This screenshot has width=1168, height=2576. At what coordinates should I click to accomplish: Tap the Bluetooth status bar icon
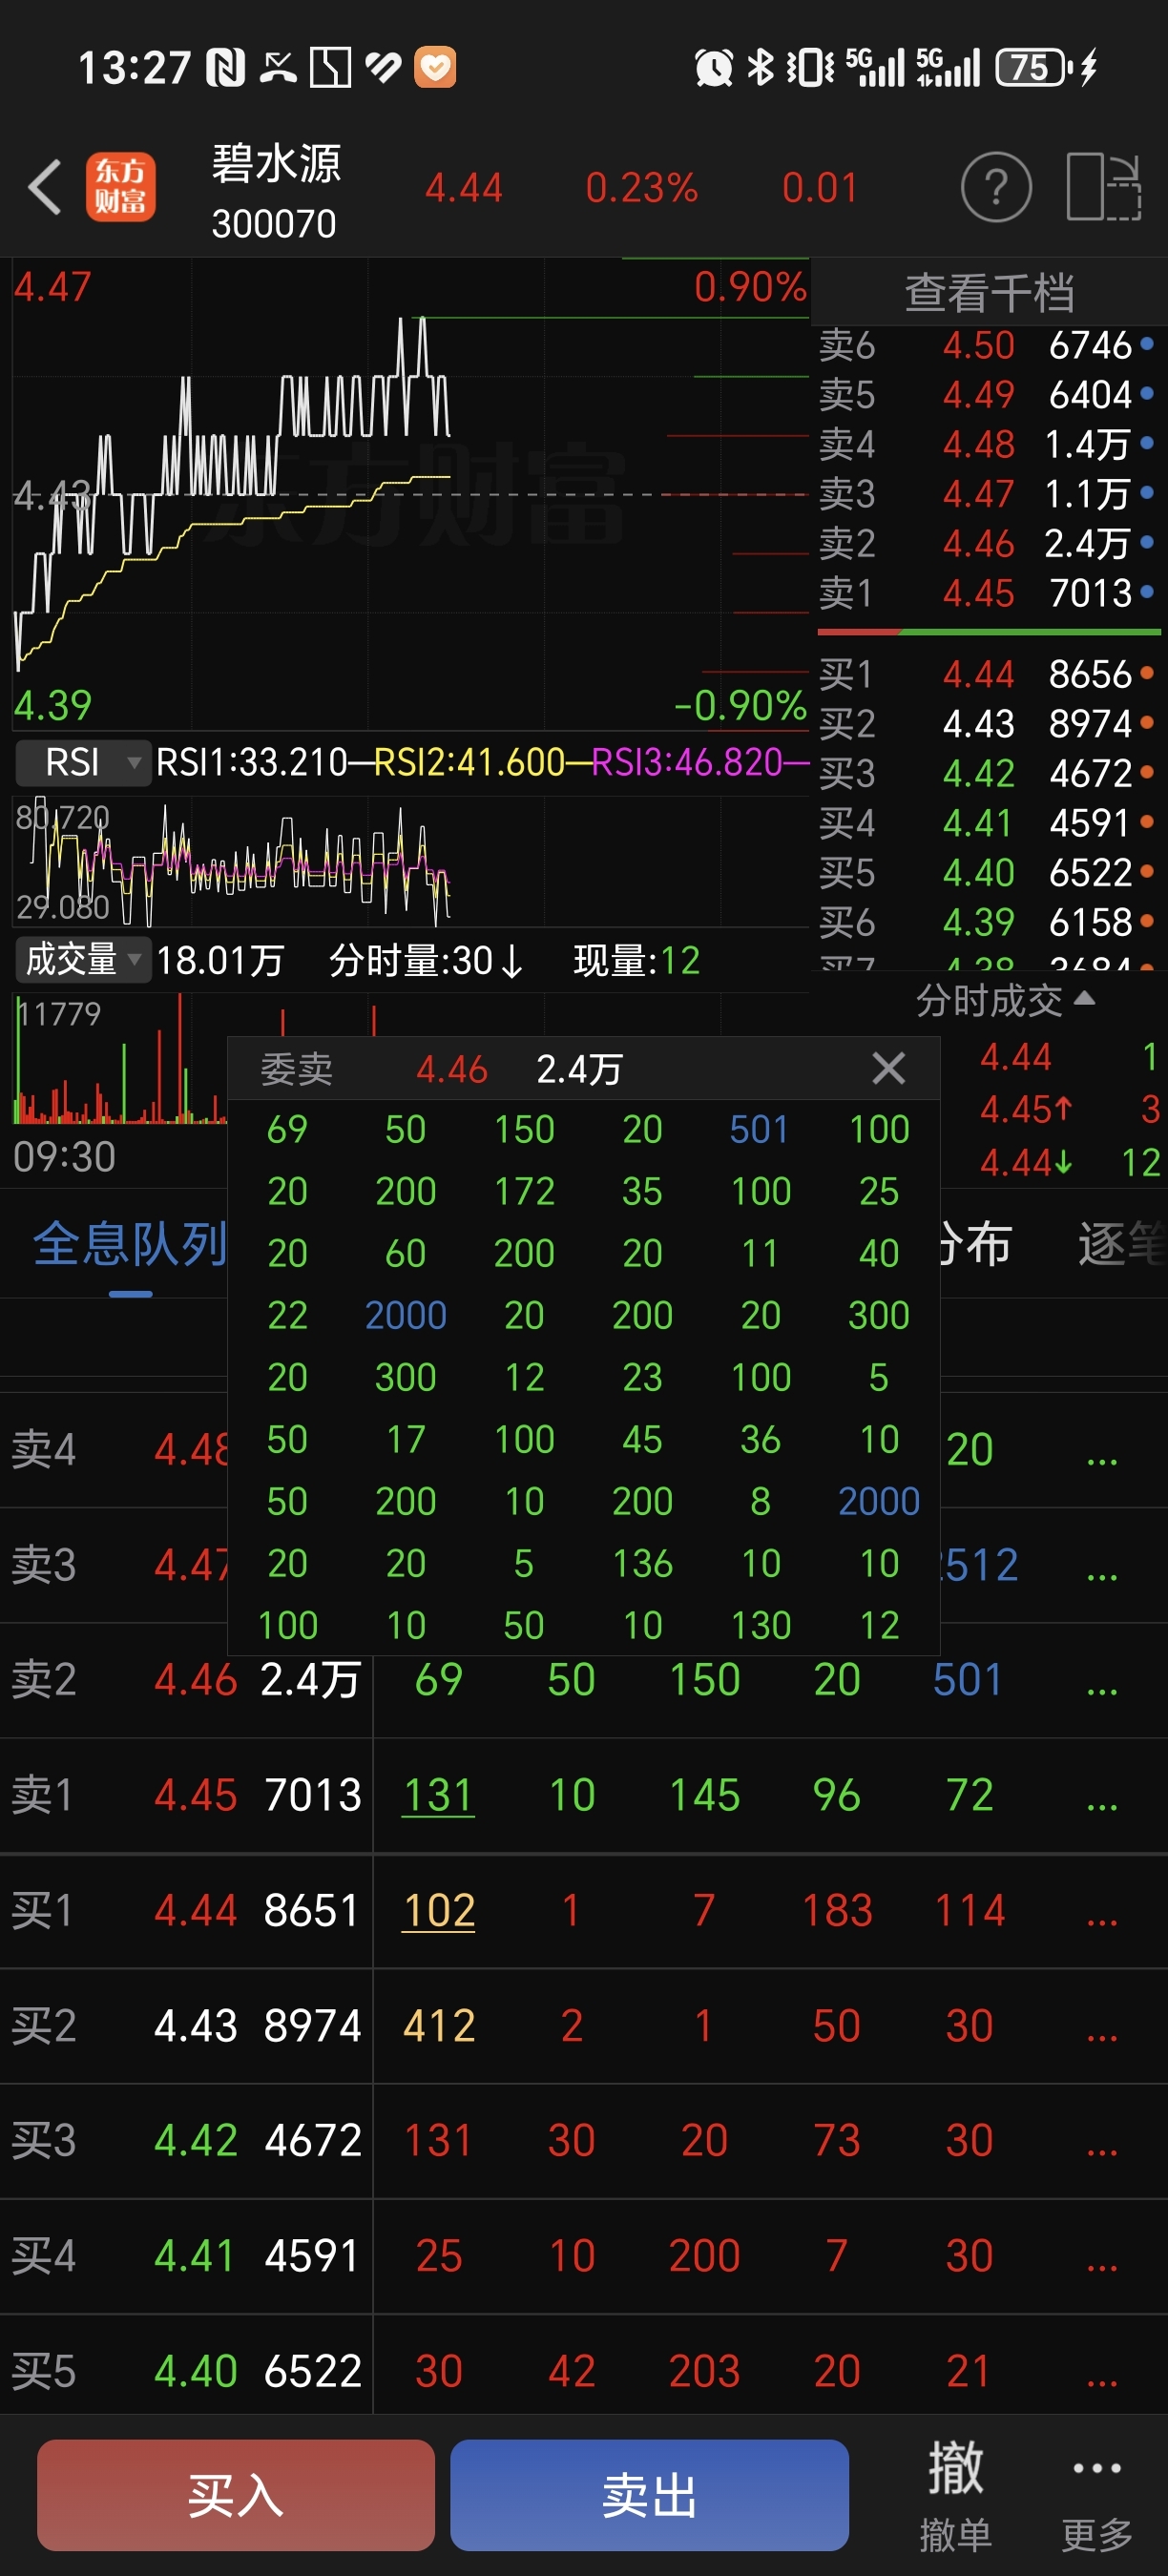pyautogui.click(x=761, y=68)
